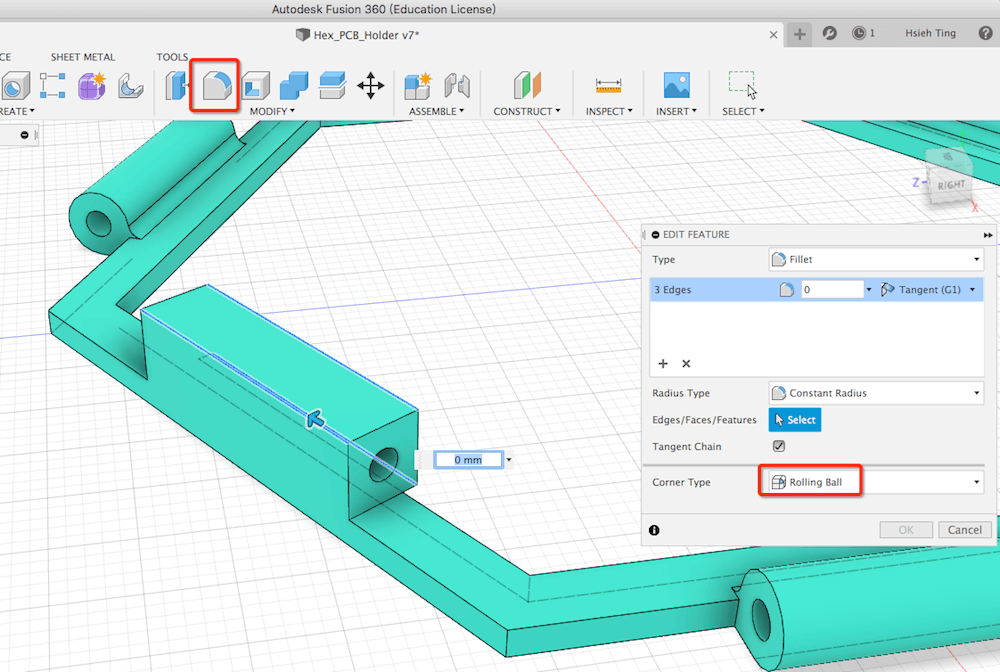
Task: Switch to the SHEET METAL tab
Action: pos(83,57)
